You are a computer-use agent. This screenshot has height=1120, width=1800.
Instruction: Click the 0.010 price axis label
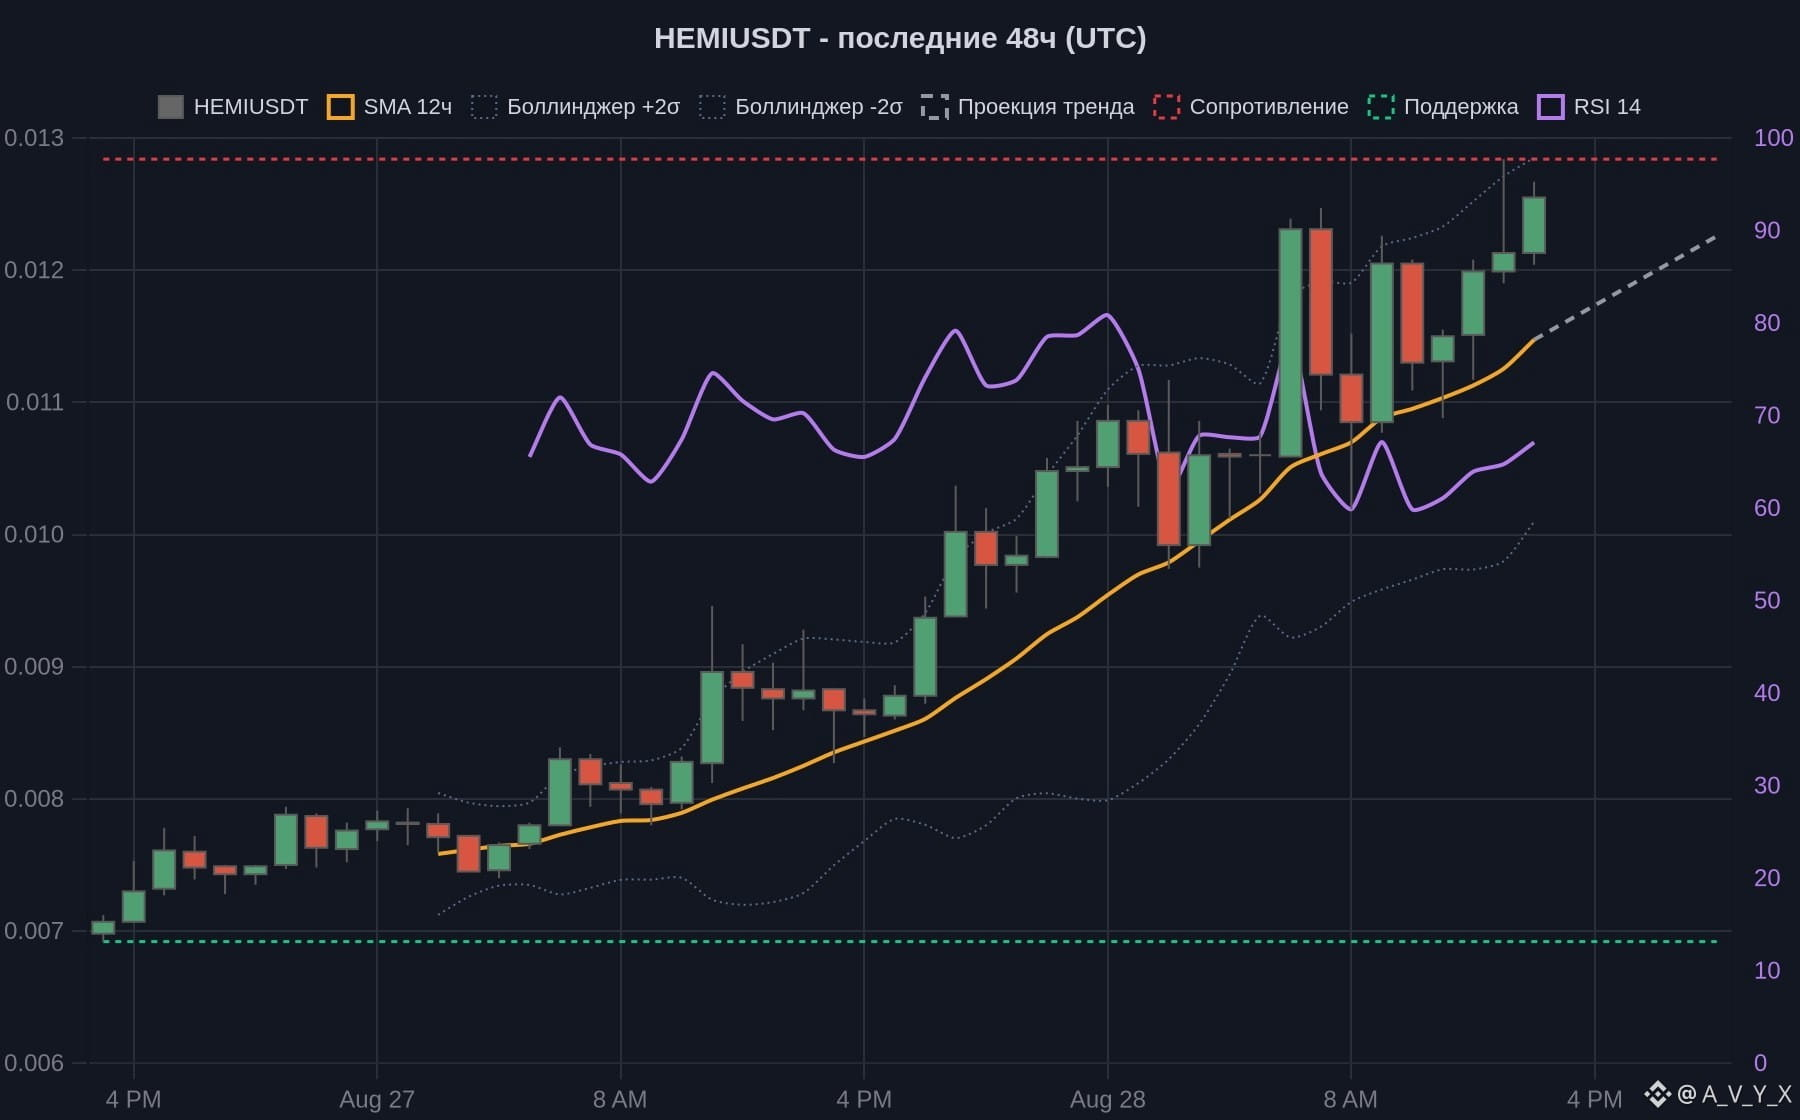click(34, 534)
